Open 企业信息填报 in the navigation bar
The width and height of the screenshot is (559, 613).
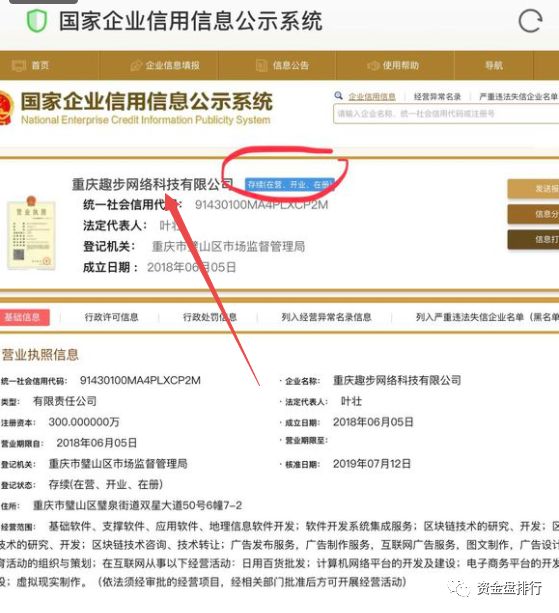tap(172, 65)
